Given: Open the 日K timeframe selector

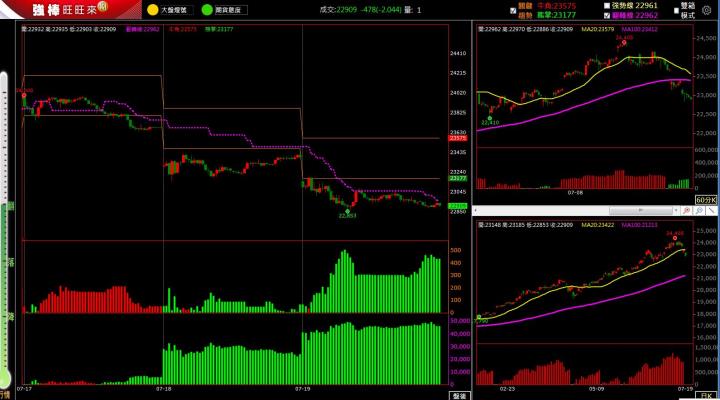Looking at the screenshot, I should tap(708, 396).
